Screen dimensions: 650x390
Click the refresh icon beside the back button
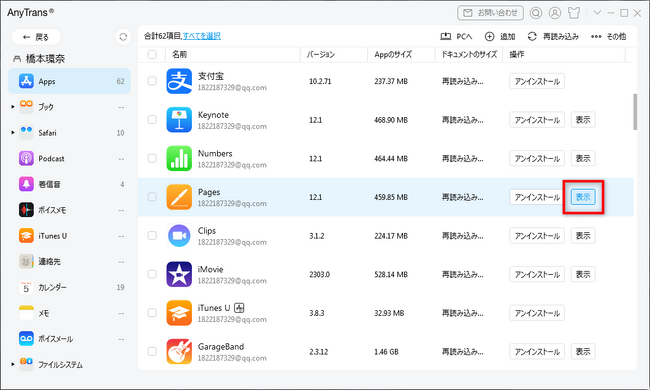[123, 37]
